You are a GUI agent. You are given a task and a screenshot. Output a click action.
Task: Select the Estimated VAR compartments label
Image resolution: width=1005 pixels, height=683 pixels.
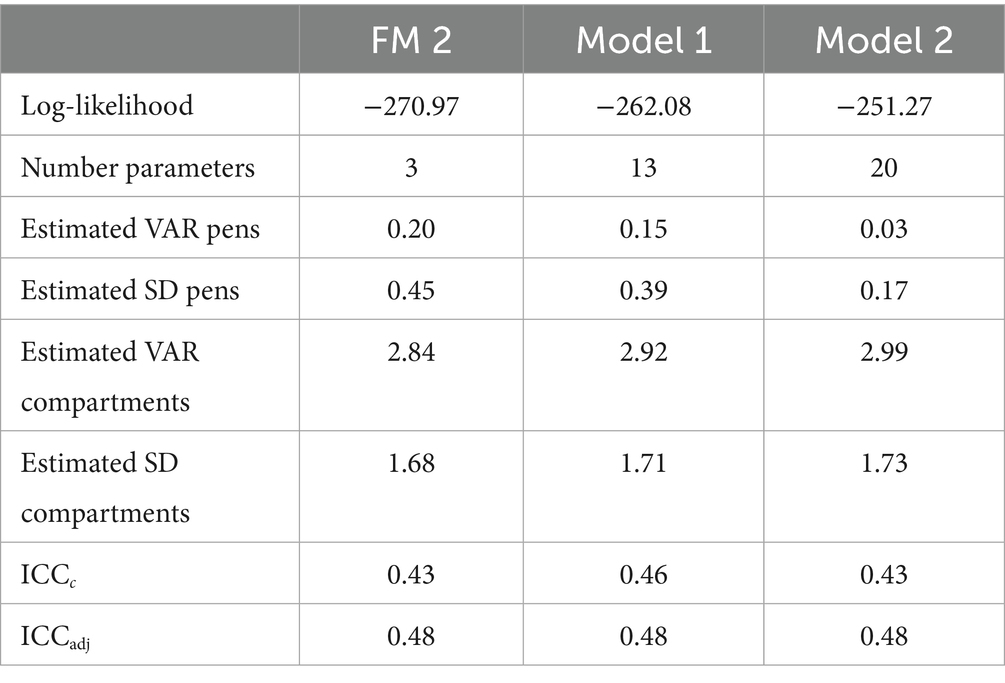point(110,377)
